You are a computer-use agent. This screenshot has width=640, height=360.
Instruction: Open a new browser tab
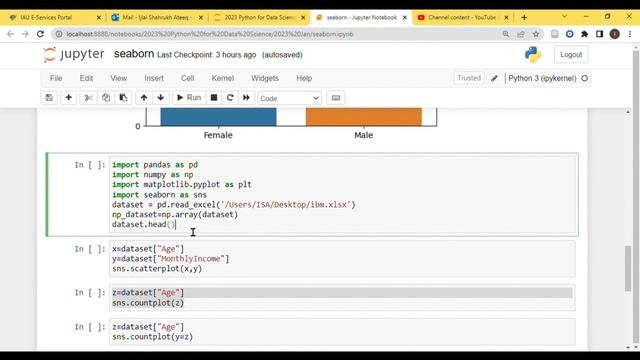click(x=524, y=18)
